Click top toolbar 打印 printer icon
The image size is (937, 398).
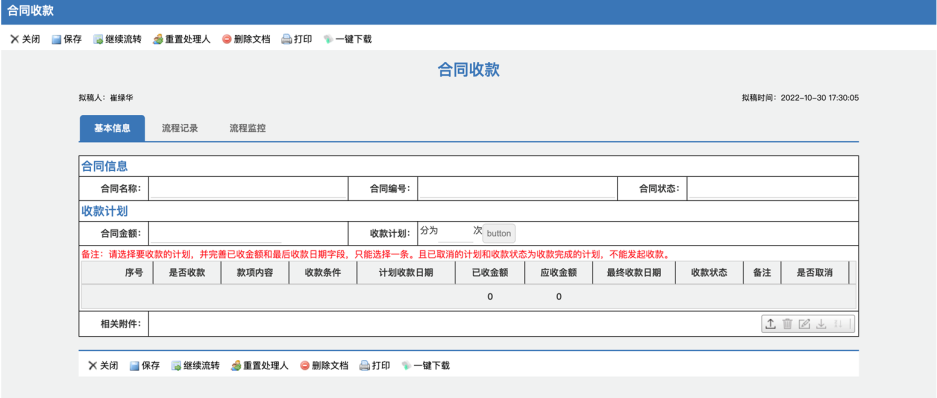[x=286, y=39]
